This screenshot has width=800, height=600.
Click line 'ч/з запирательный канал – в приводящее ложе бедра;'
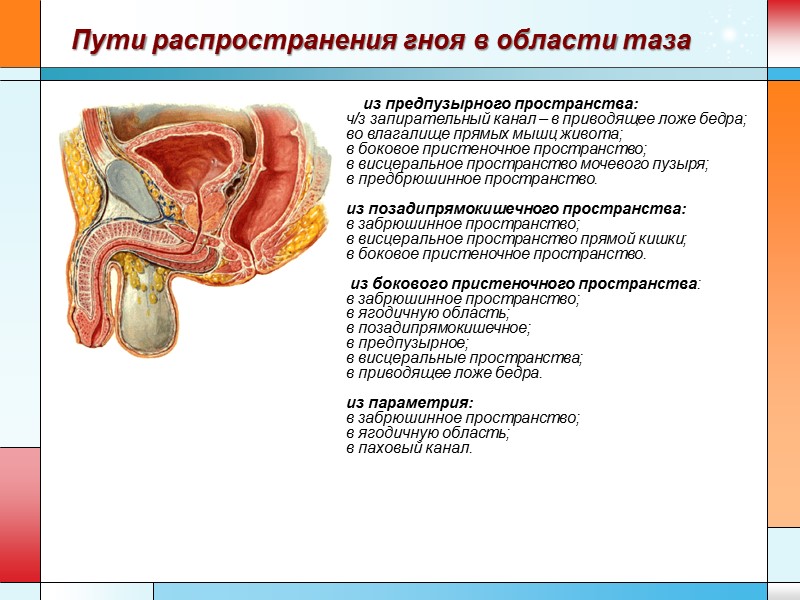546,119
